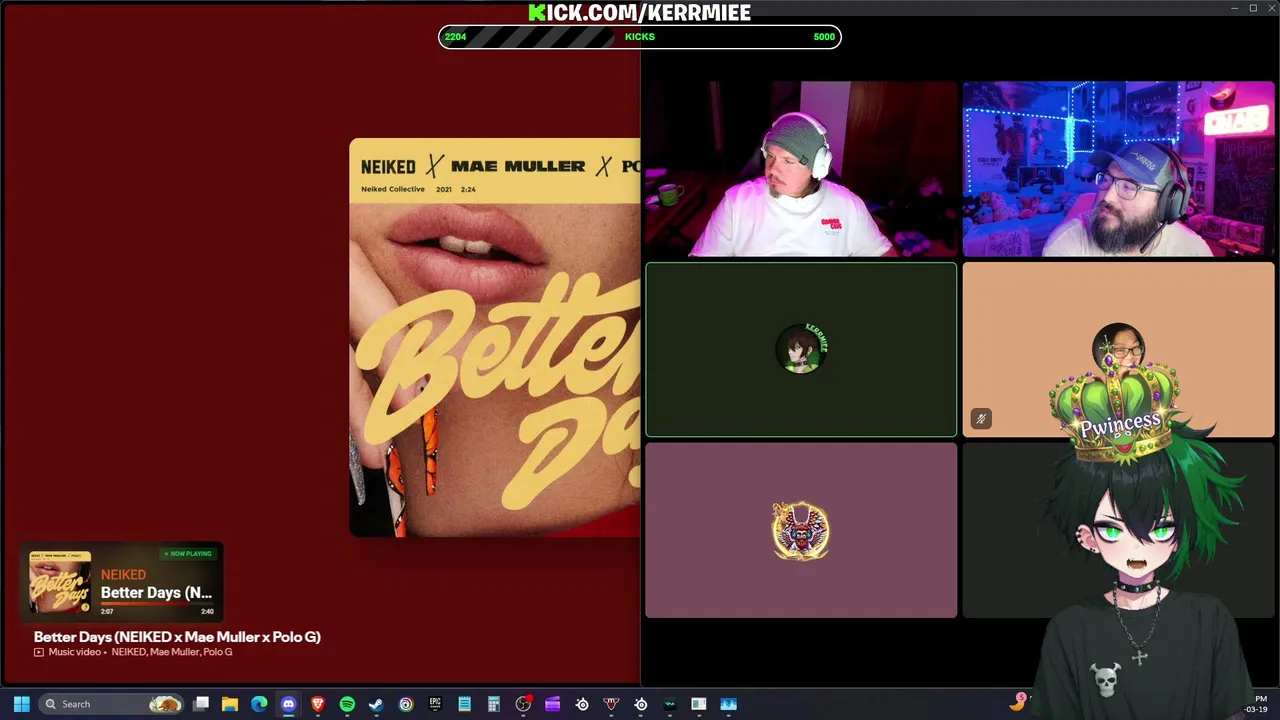Open Epic Games Launcher from the taskbar
This screenshot has width=1280, height=720.
pyautogui.click(x=435, y=704)
